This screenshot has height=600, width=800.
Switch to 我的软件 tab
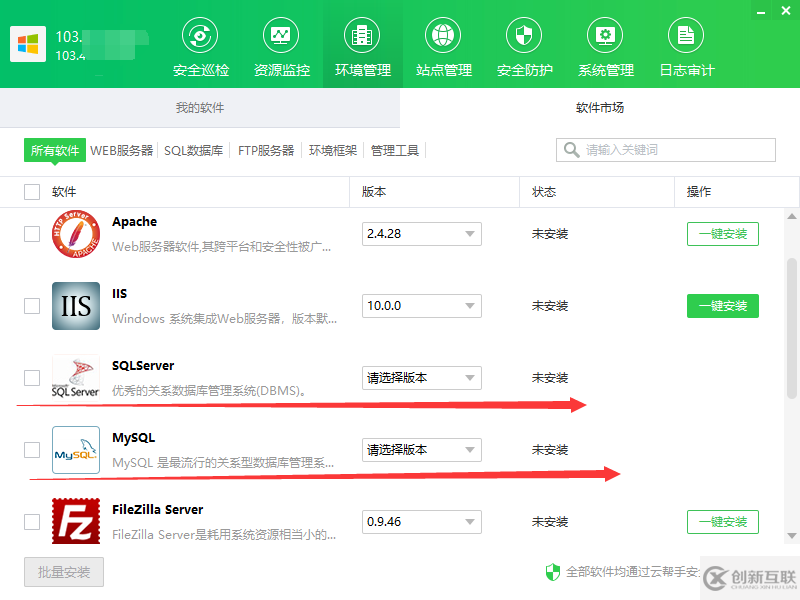tap(200, 108)
